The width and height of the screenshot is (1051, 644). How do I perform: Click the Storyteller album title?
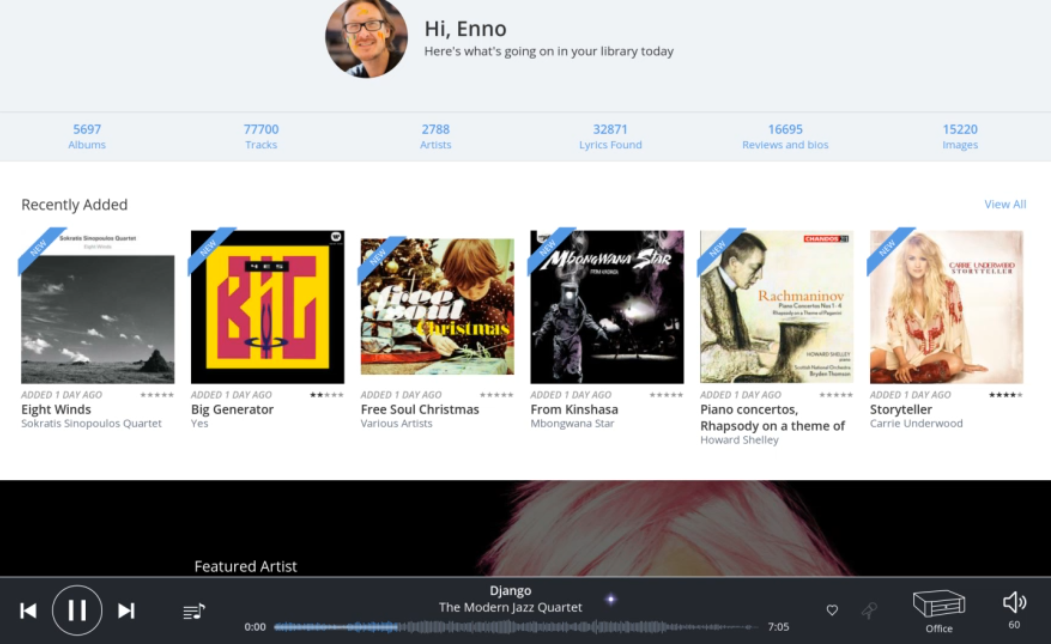click(x=901, y=409)
